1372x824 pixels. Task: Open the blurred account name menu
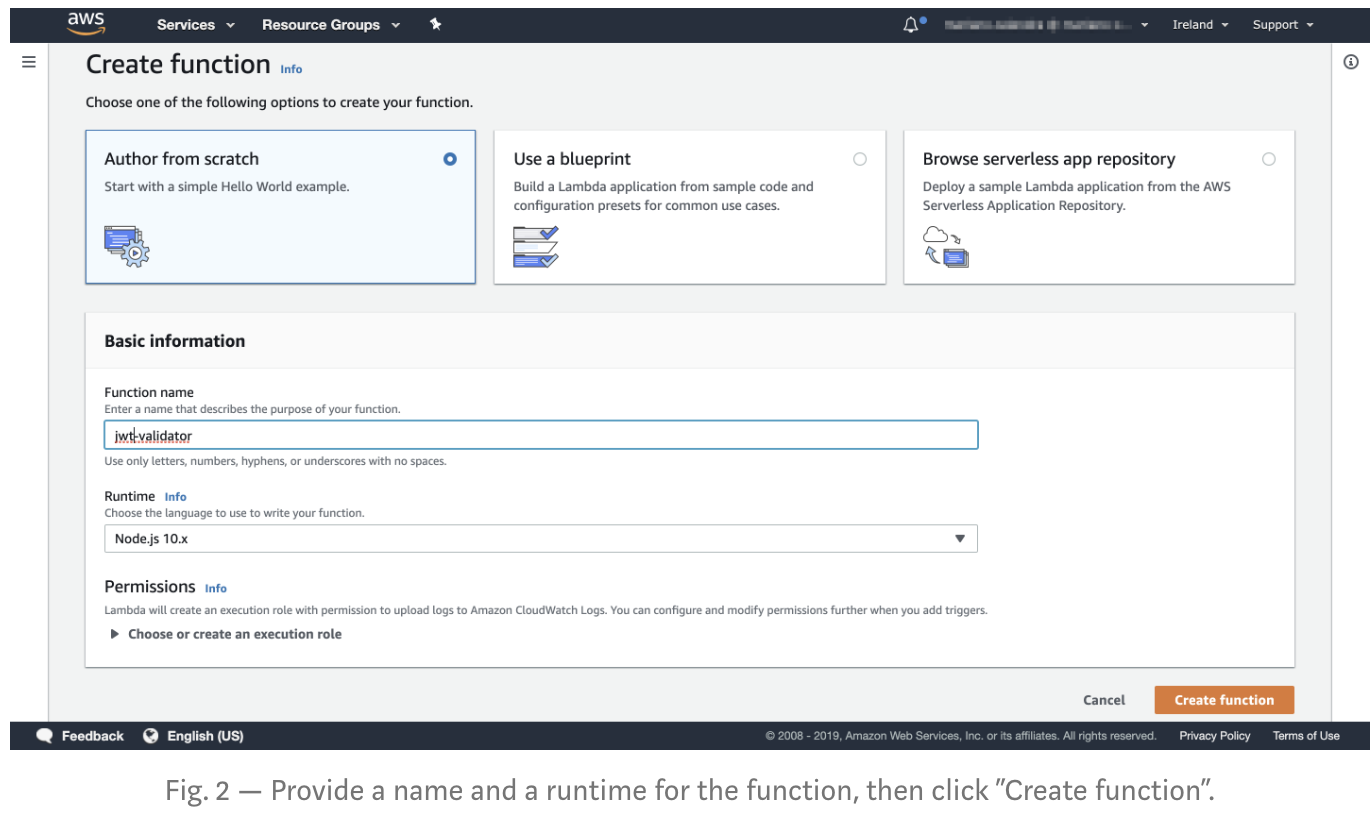point(1046,25)
